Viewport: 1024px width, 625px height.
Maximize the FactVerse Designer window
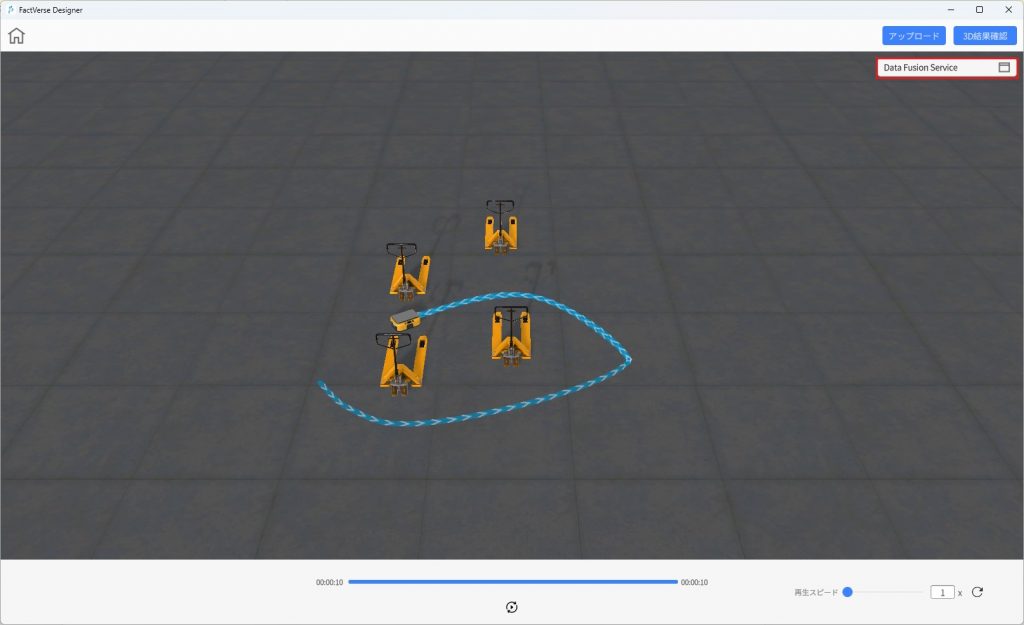coord(979,9)
